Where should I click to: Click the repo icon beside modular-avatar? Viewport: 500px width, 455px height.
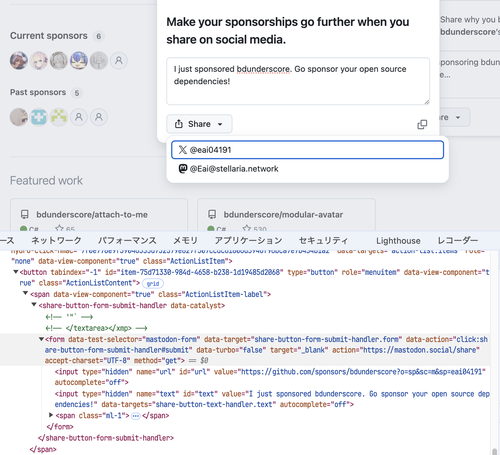click(x=212, y=214)
